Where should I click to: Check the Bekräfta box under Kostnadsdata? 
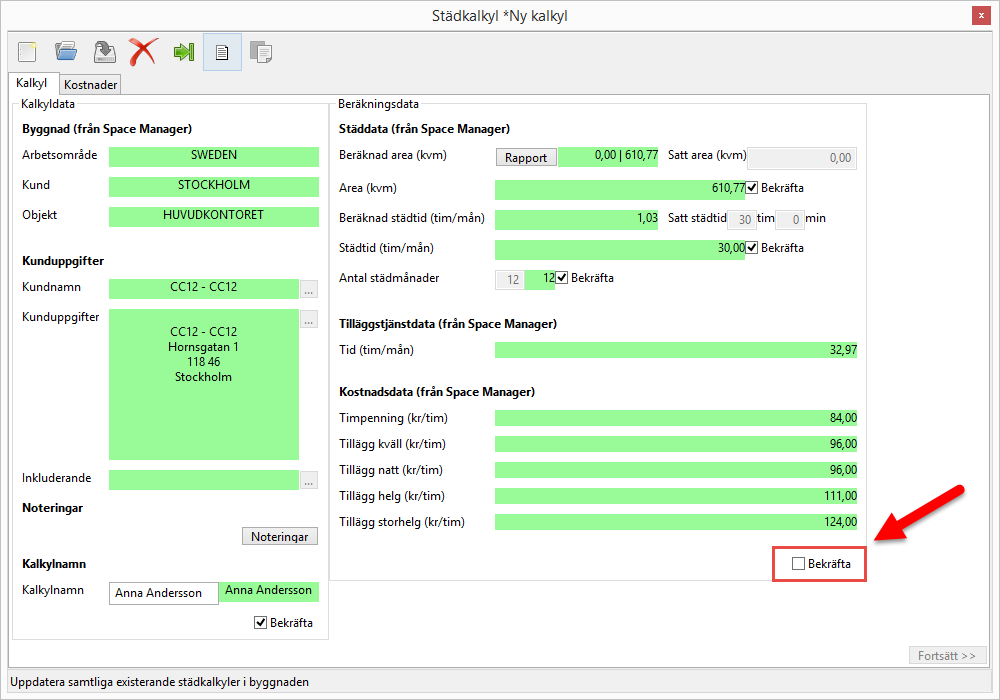pos(798,564)
